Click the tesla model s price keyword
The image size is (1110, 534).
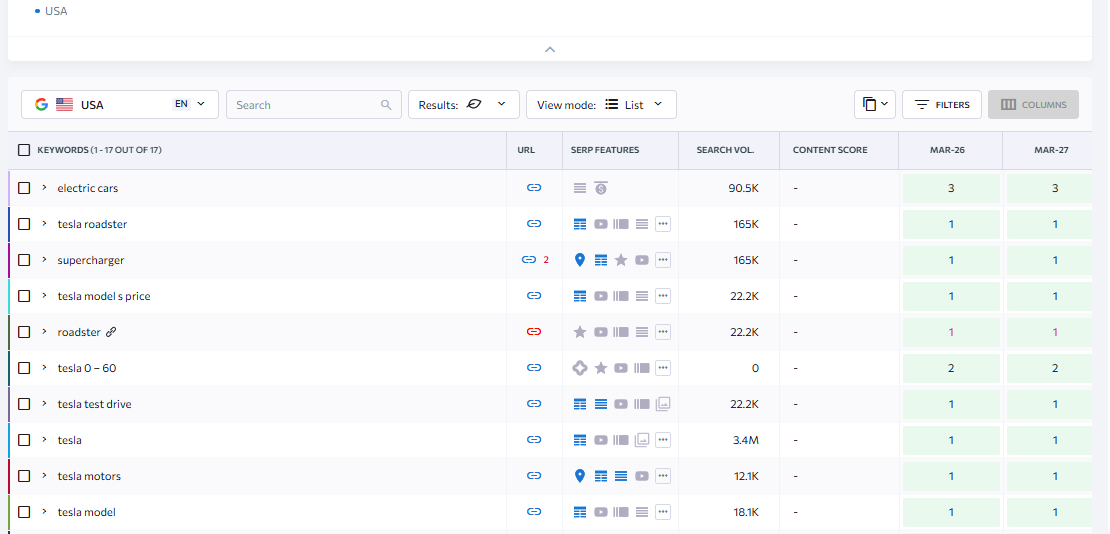click(104, 296)
